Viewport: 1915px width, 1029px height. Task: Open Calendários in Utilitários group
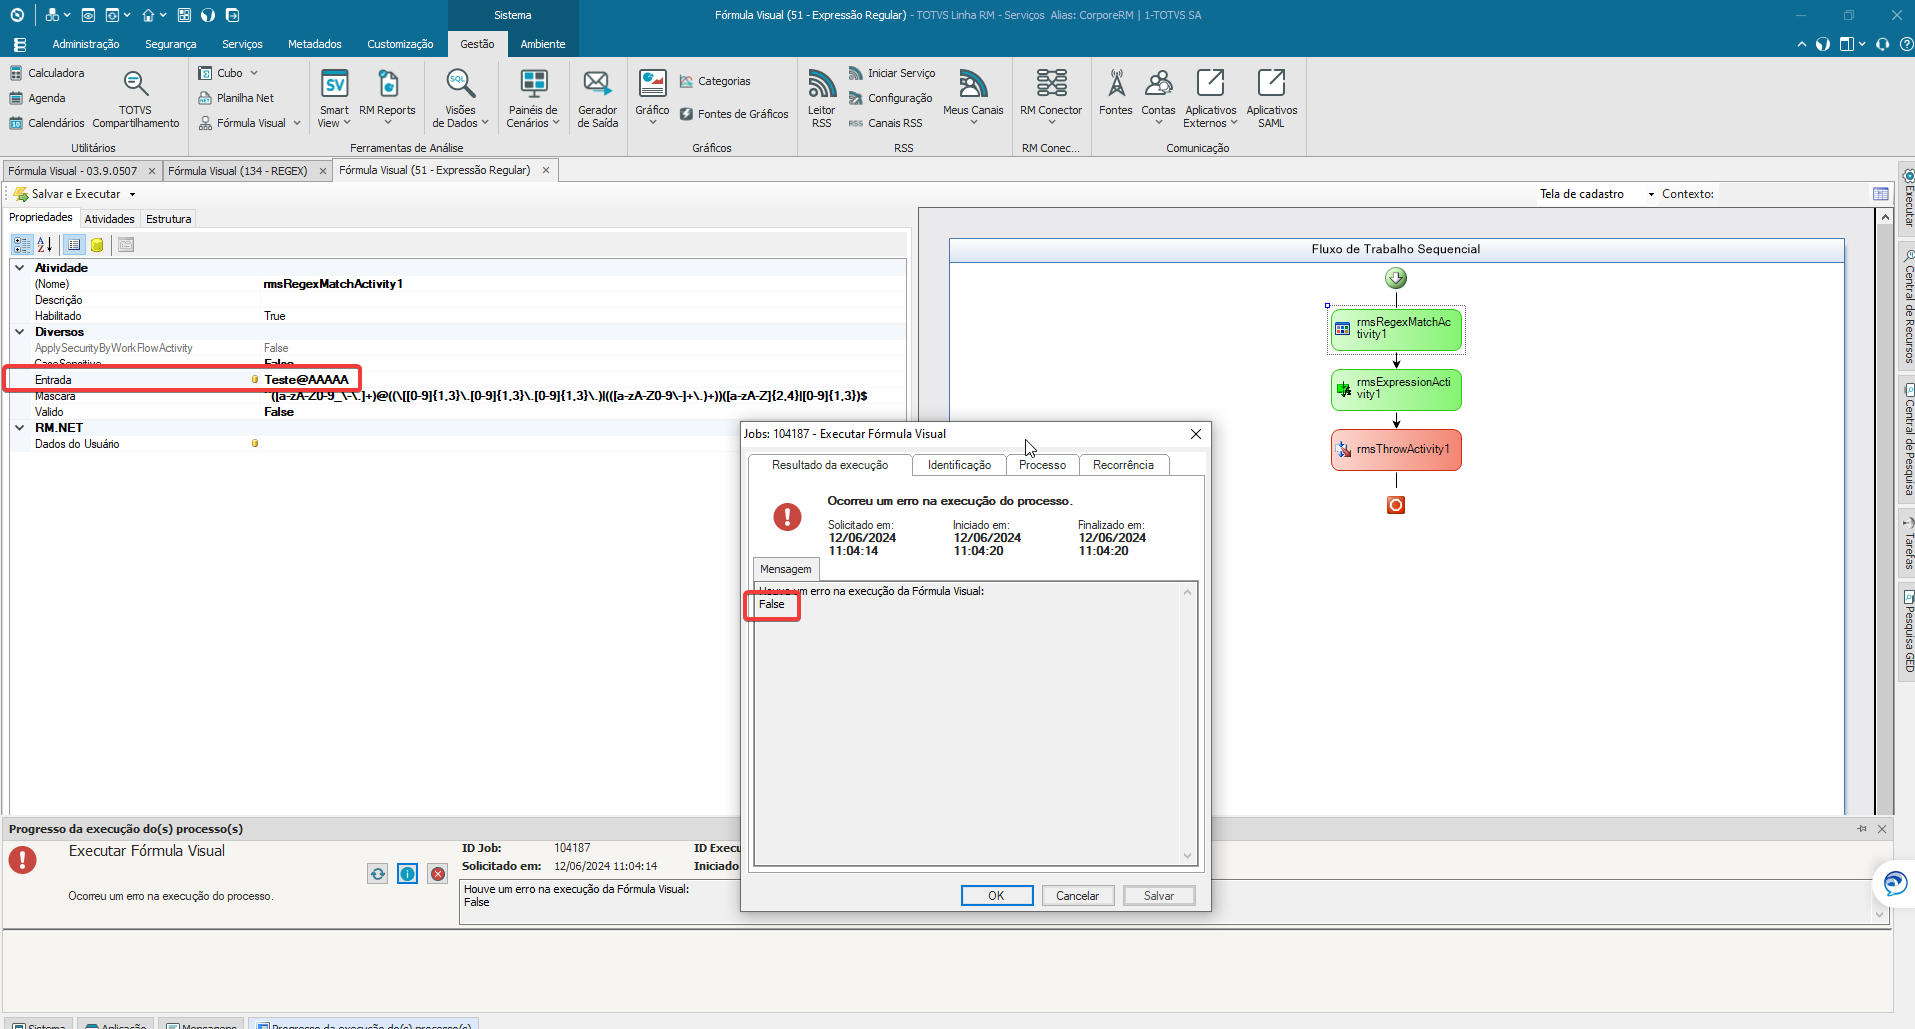[47, 123]
